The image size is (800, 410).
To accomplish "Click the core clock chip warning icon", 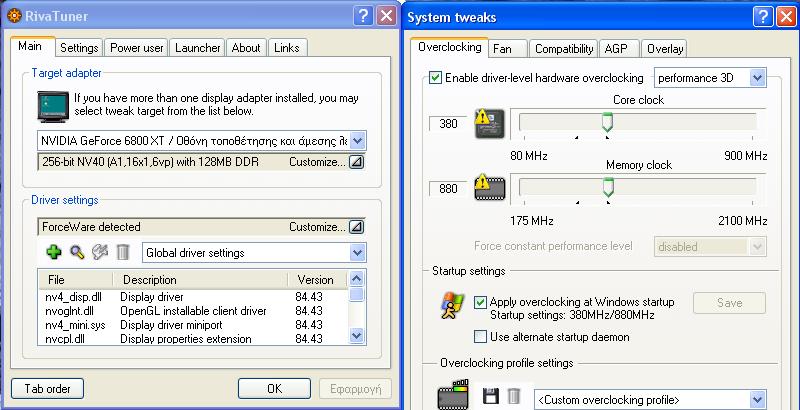I will 490,123.
